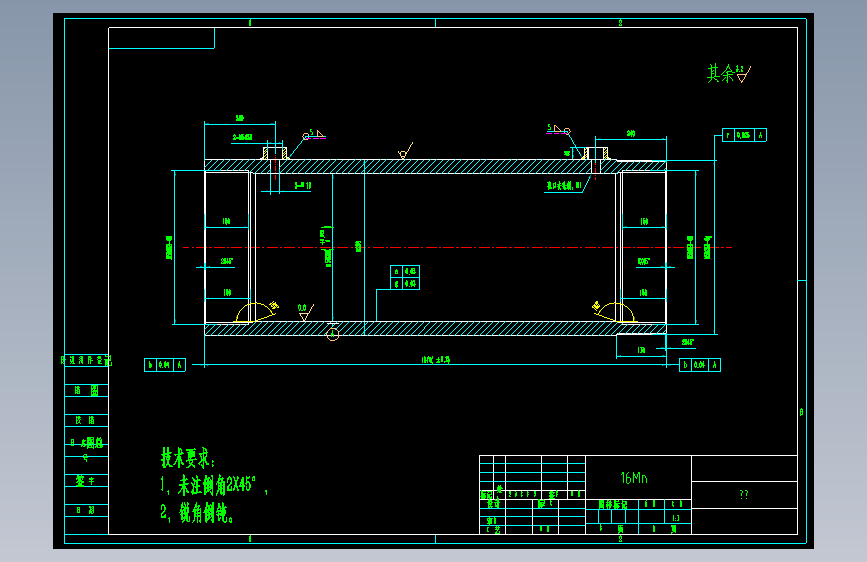
Task: Select the right weld symbol marked 5
Action: tap(558, 130)
